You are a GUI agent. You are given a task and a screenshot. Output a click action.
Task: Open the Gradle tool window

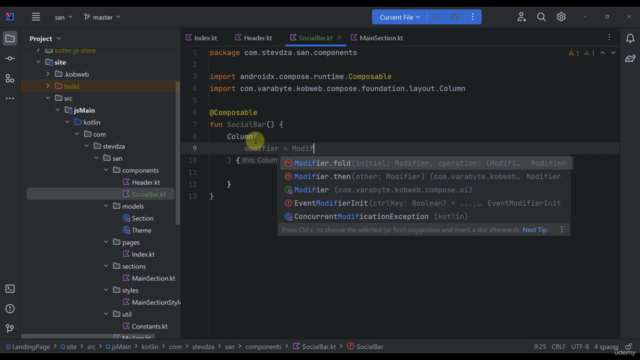pos(630,58)
